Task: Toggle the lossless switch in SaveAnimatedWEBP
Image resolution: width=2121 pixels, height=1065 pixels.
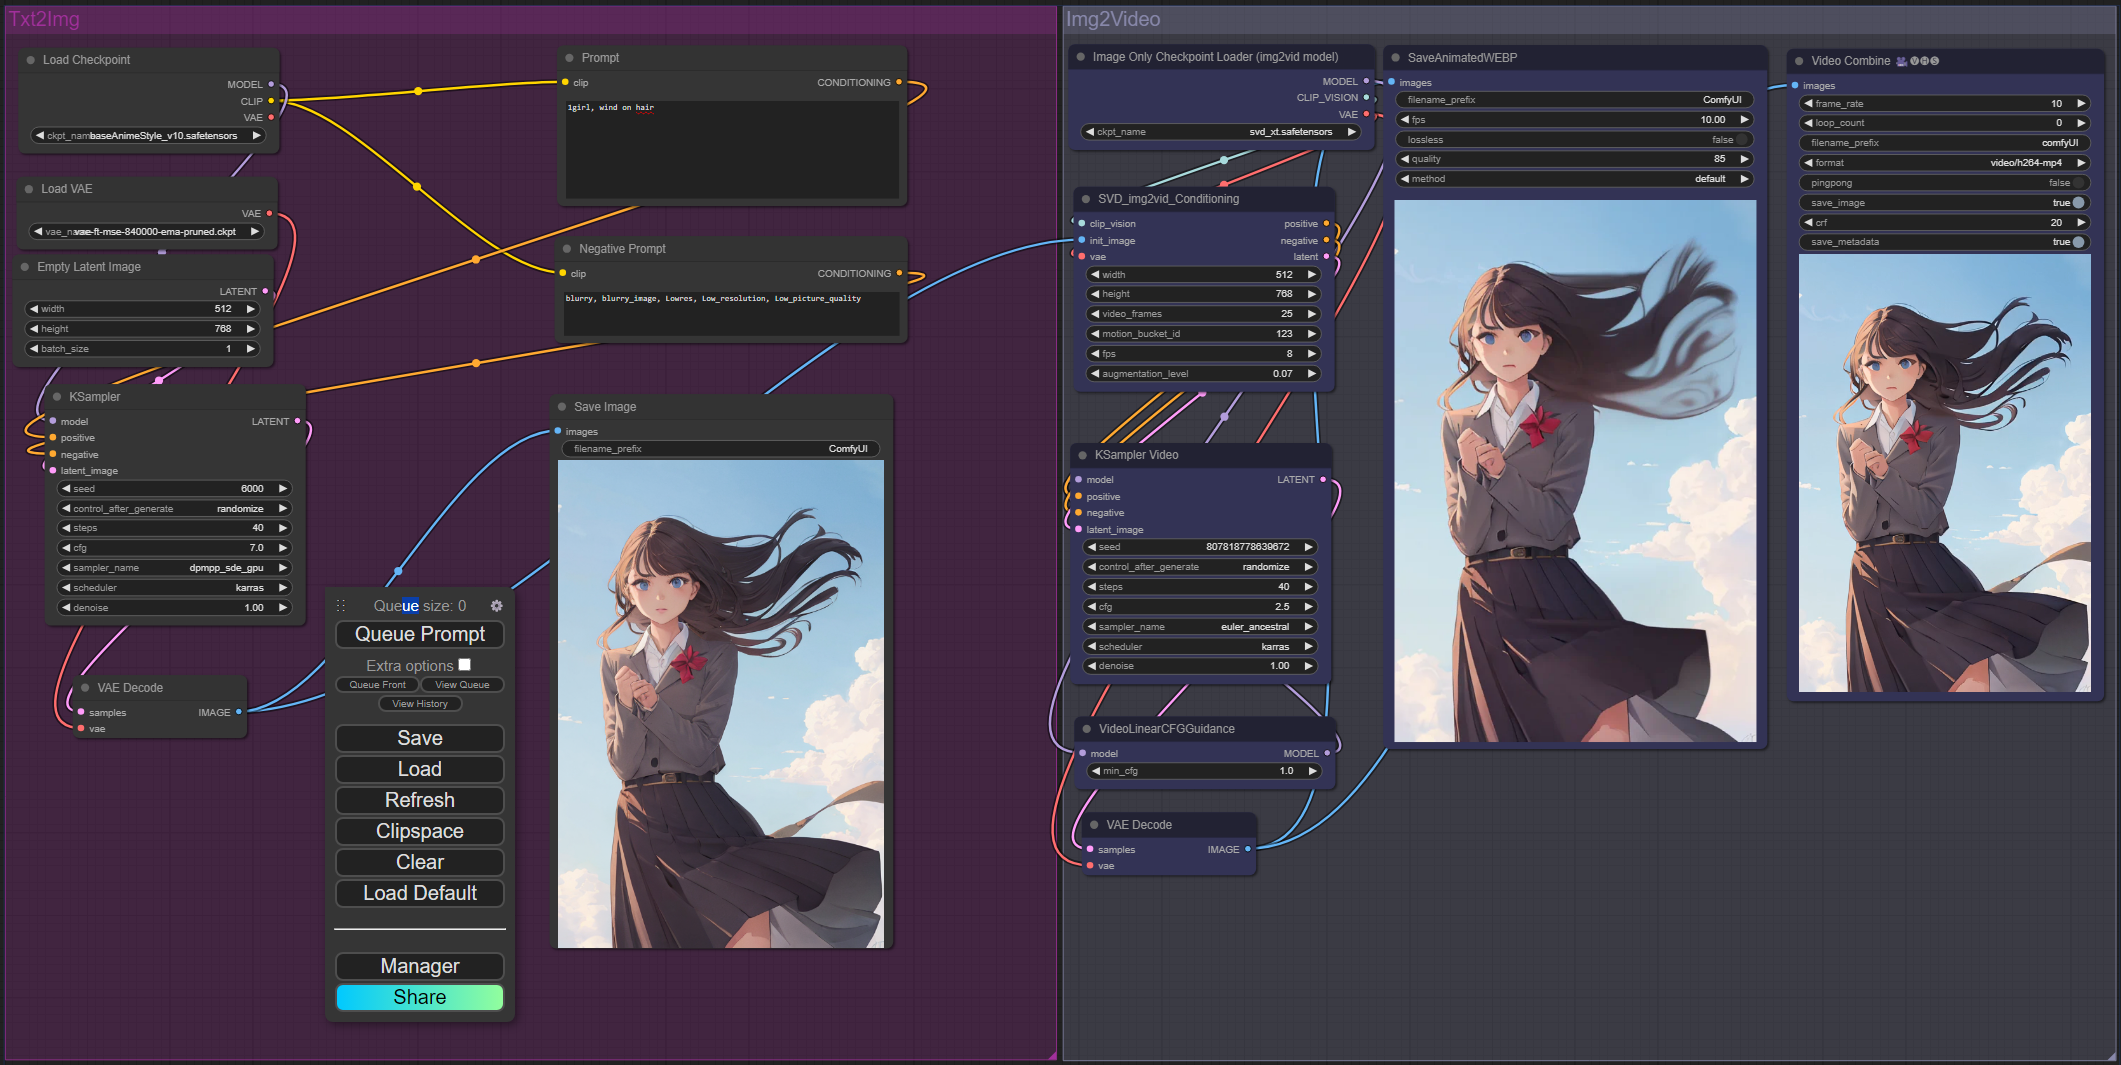Action: point(1741,140)
